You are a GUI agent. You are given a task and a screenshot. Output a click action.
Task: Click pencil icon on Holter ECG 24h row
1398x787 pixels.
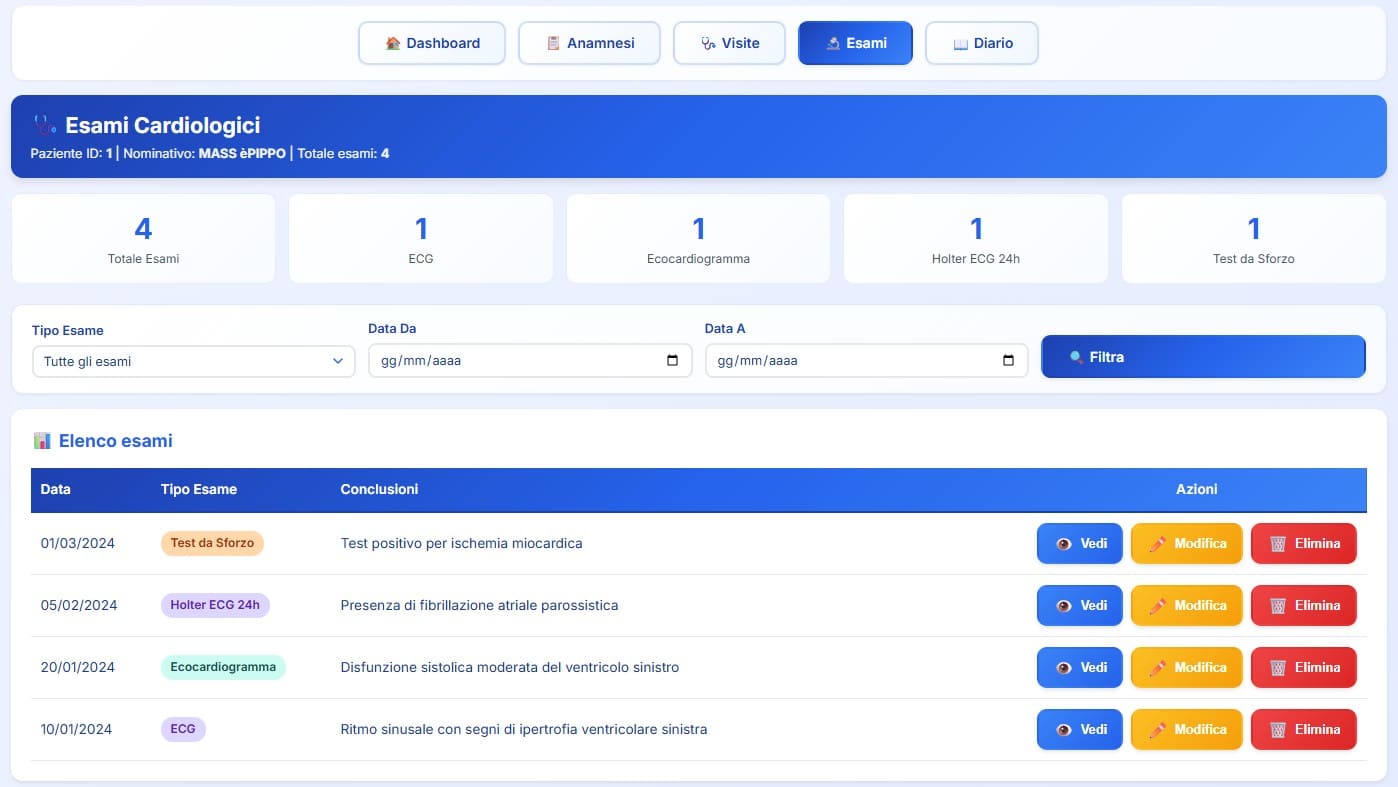tap(1158, 606)
